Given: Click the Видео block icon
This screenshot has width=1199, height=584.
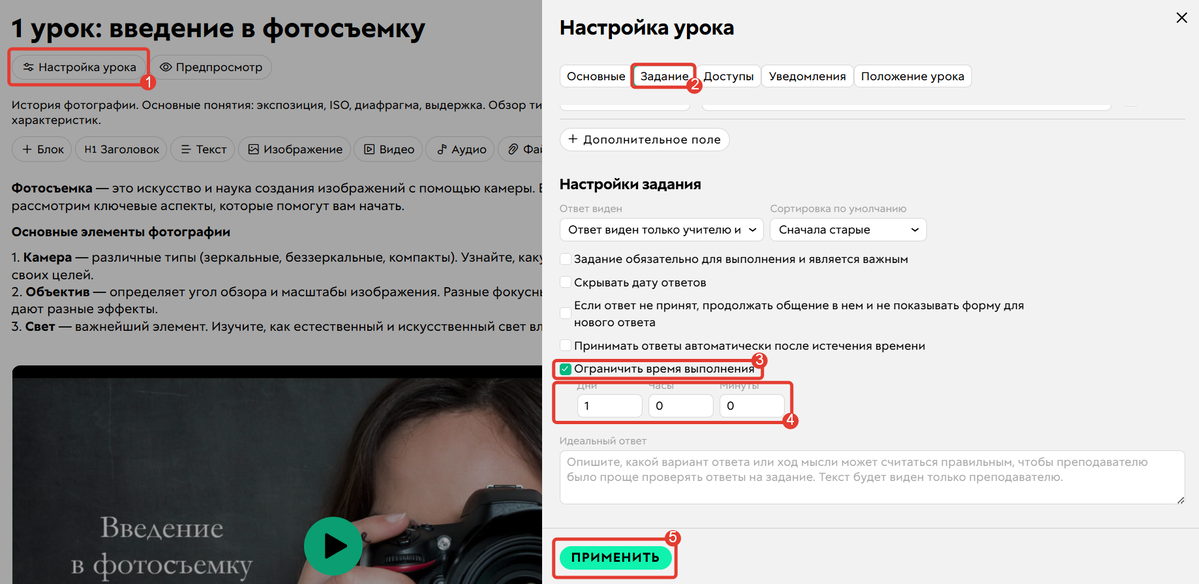Looking at the screenshot, I should click(x=372, y=149).
